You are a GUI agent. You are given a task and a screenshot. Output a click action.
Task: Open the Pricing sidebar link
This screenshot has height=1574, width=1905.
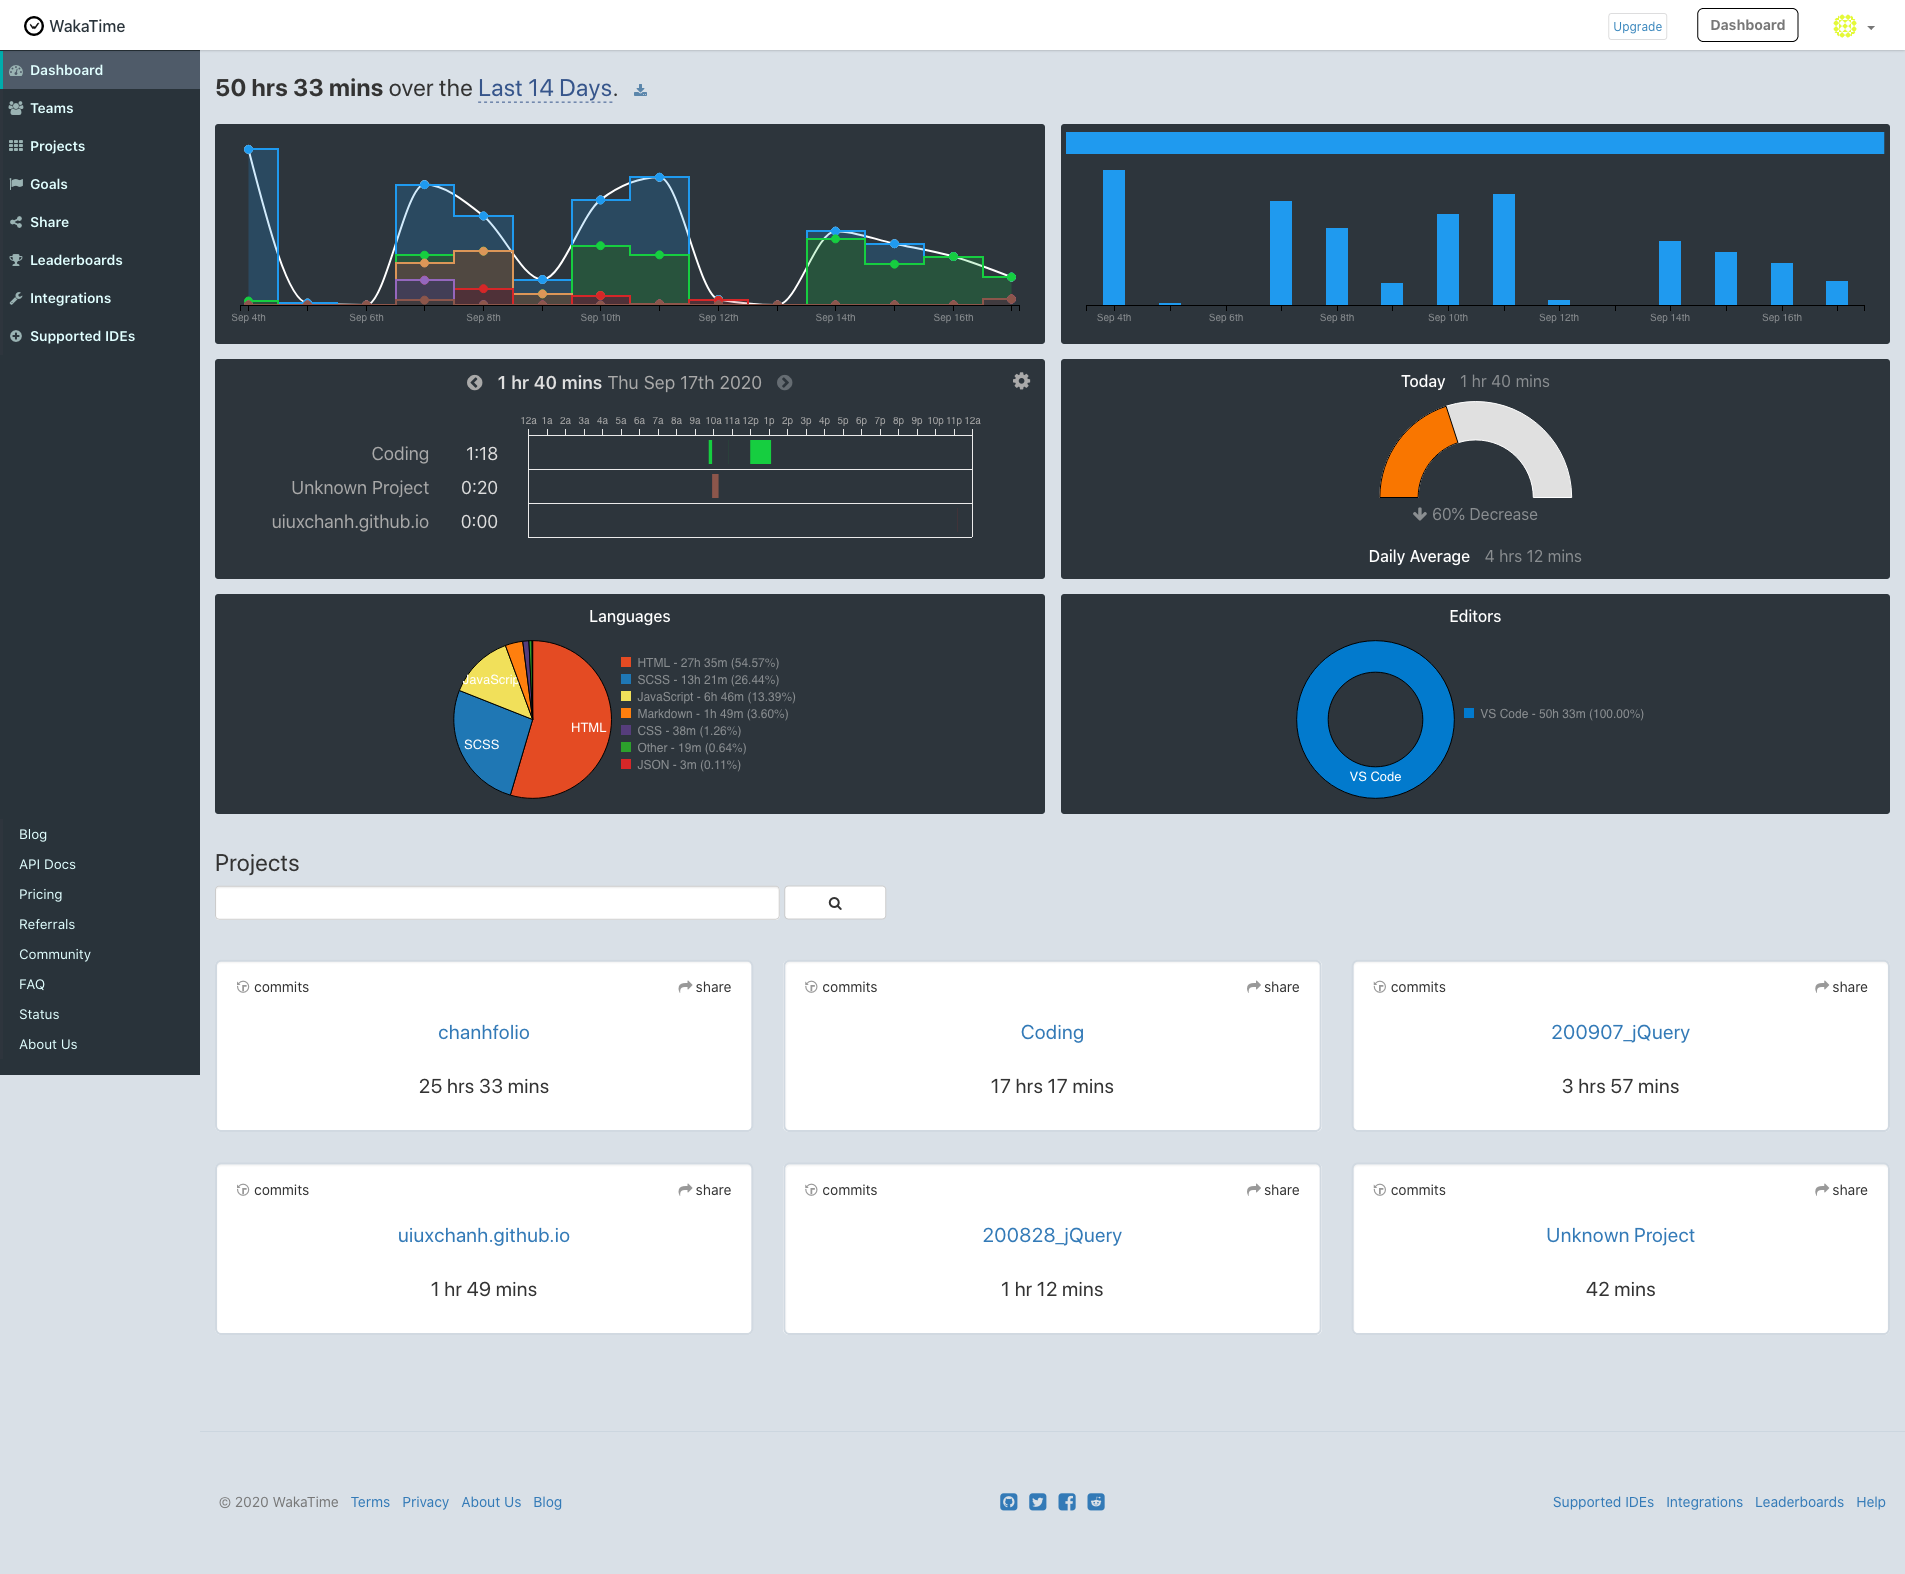coord(40,894)
